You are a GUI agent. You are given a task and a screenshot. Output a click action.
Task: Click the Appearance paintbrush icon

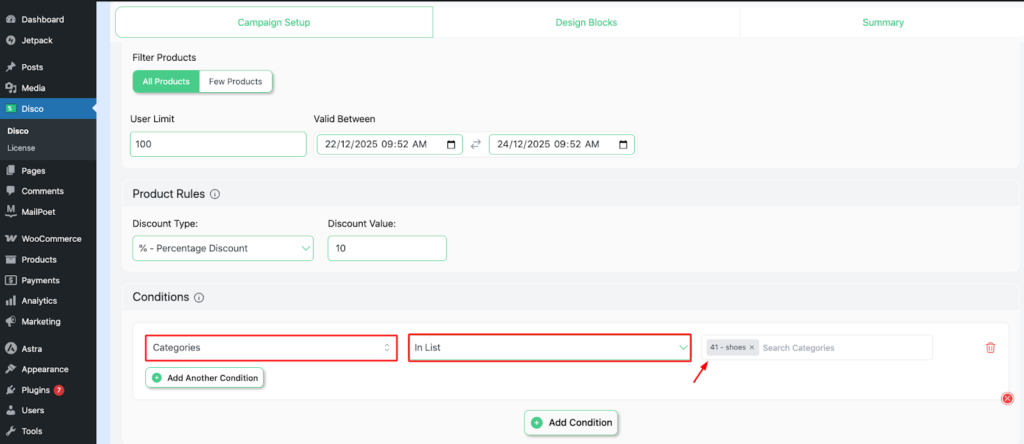[10, 369]
